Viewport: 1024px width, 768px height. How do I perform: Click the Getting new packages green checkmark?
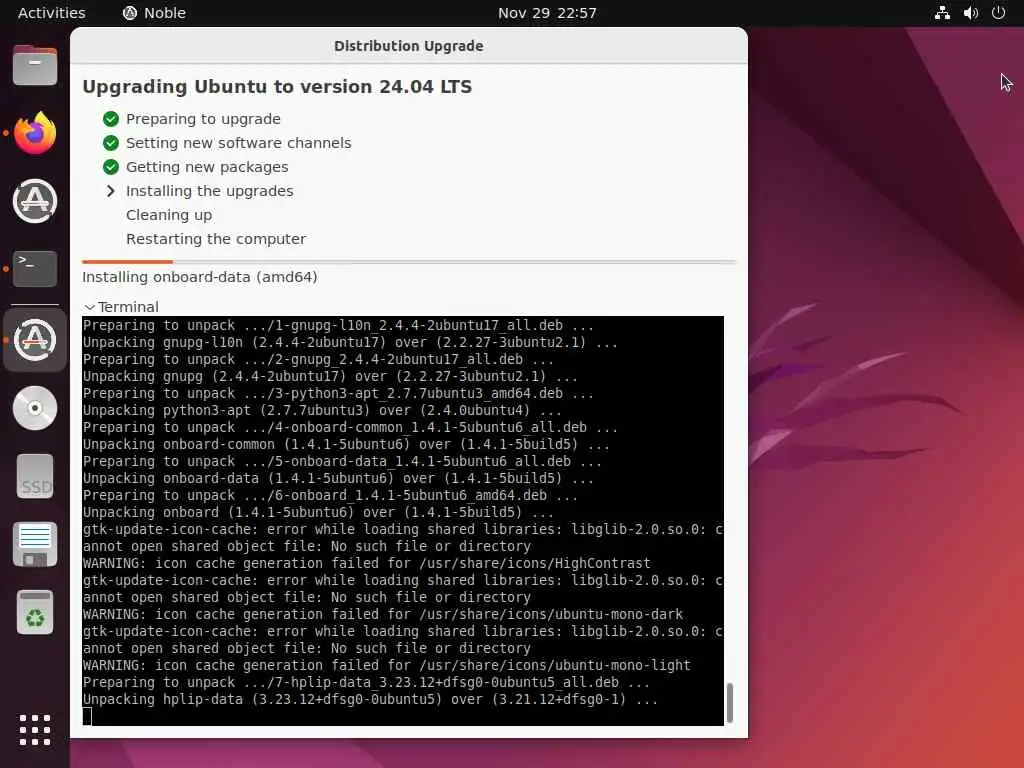tap(111, 167)
